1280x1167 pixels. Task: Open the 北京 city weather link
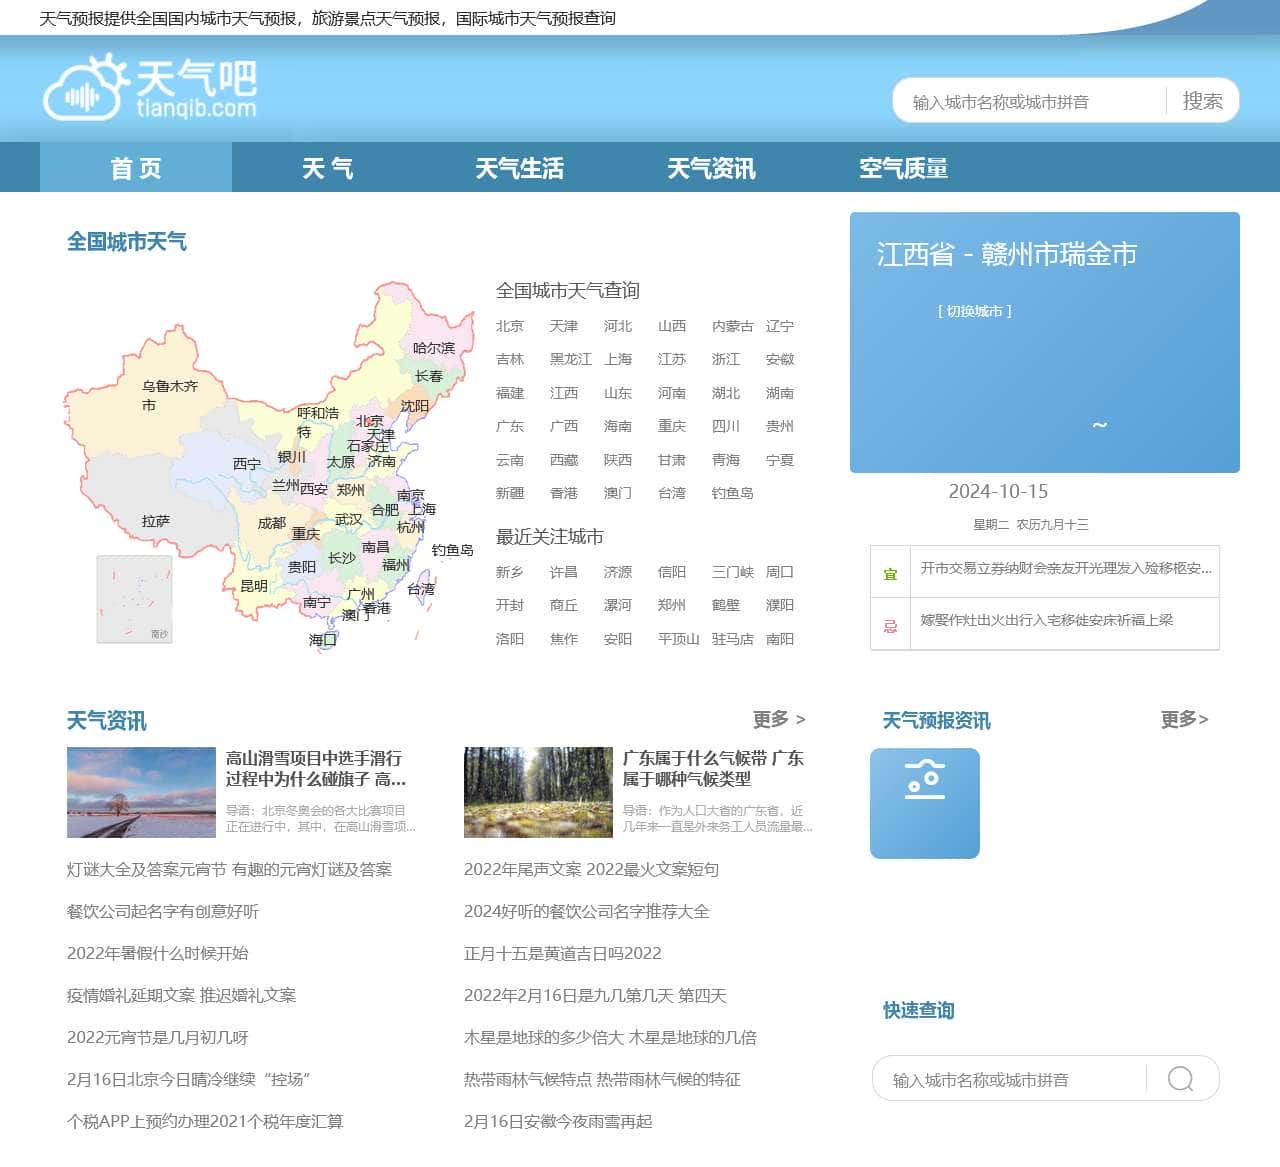click(x=510, y=326)
